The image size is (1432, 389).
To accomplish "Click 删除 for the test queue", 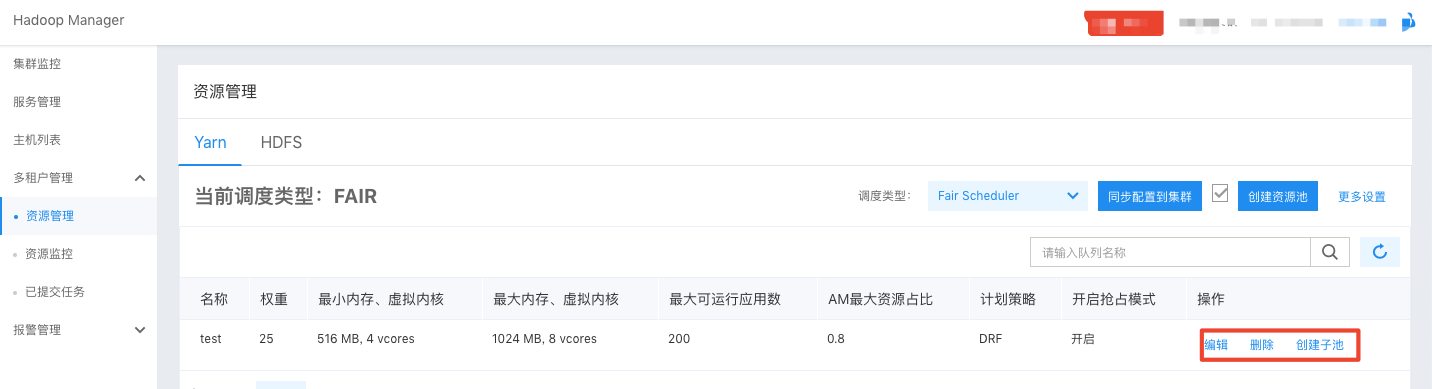I will pyautogui.click(x=1262, y=345).
